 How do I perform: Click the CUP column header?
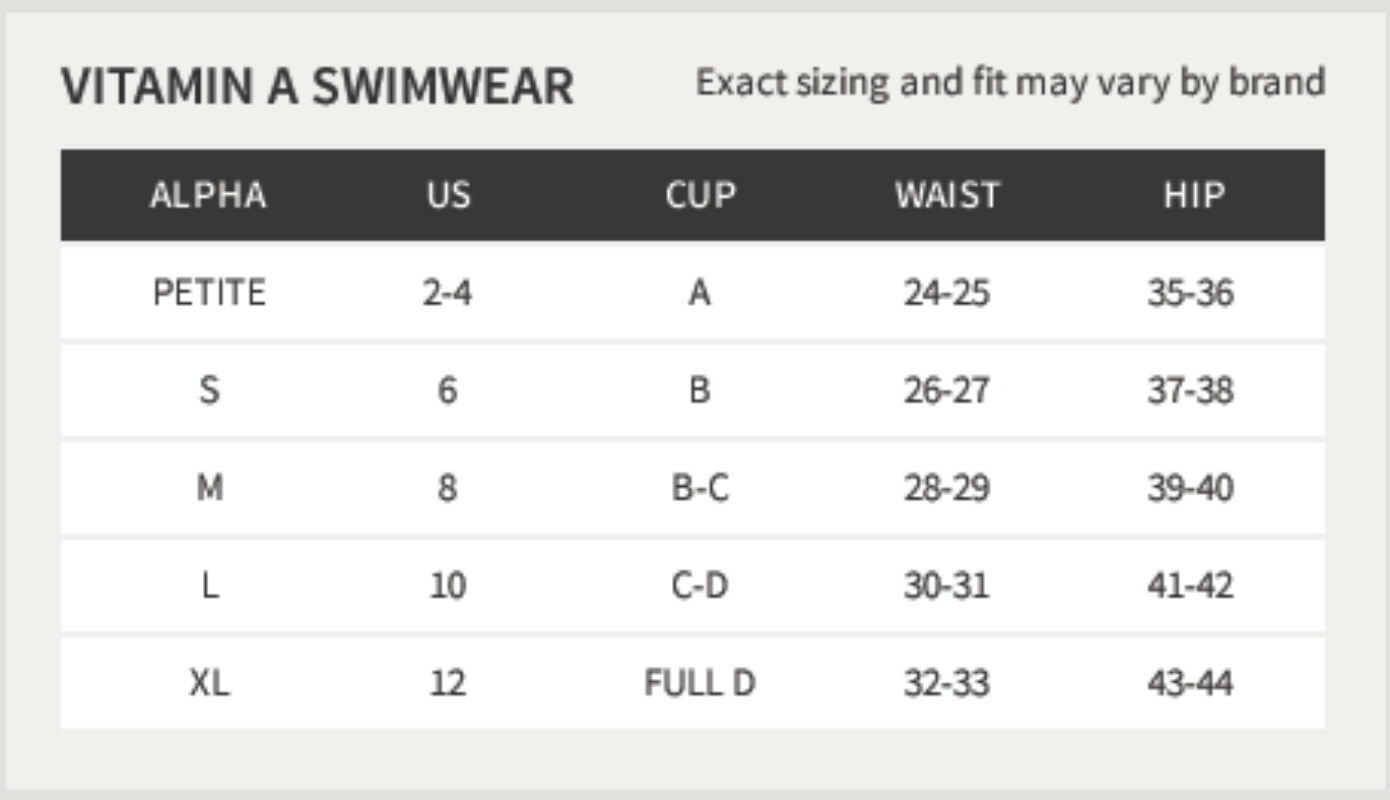(700, 194)
